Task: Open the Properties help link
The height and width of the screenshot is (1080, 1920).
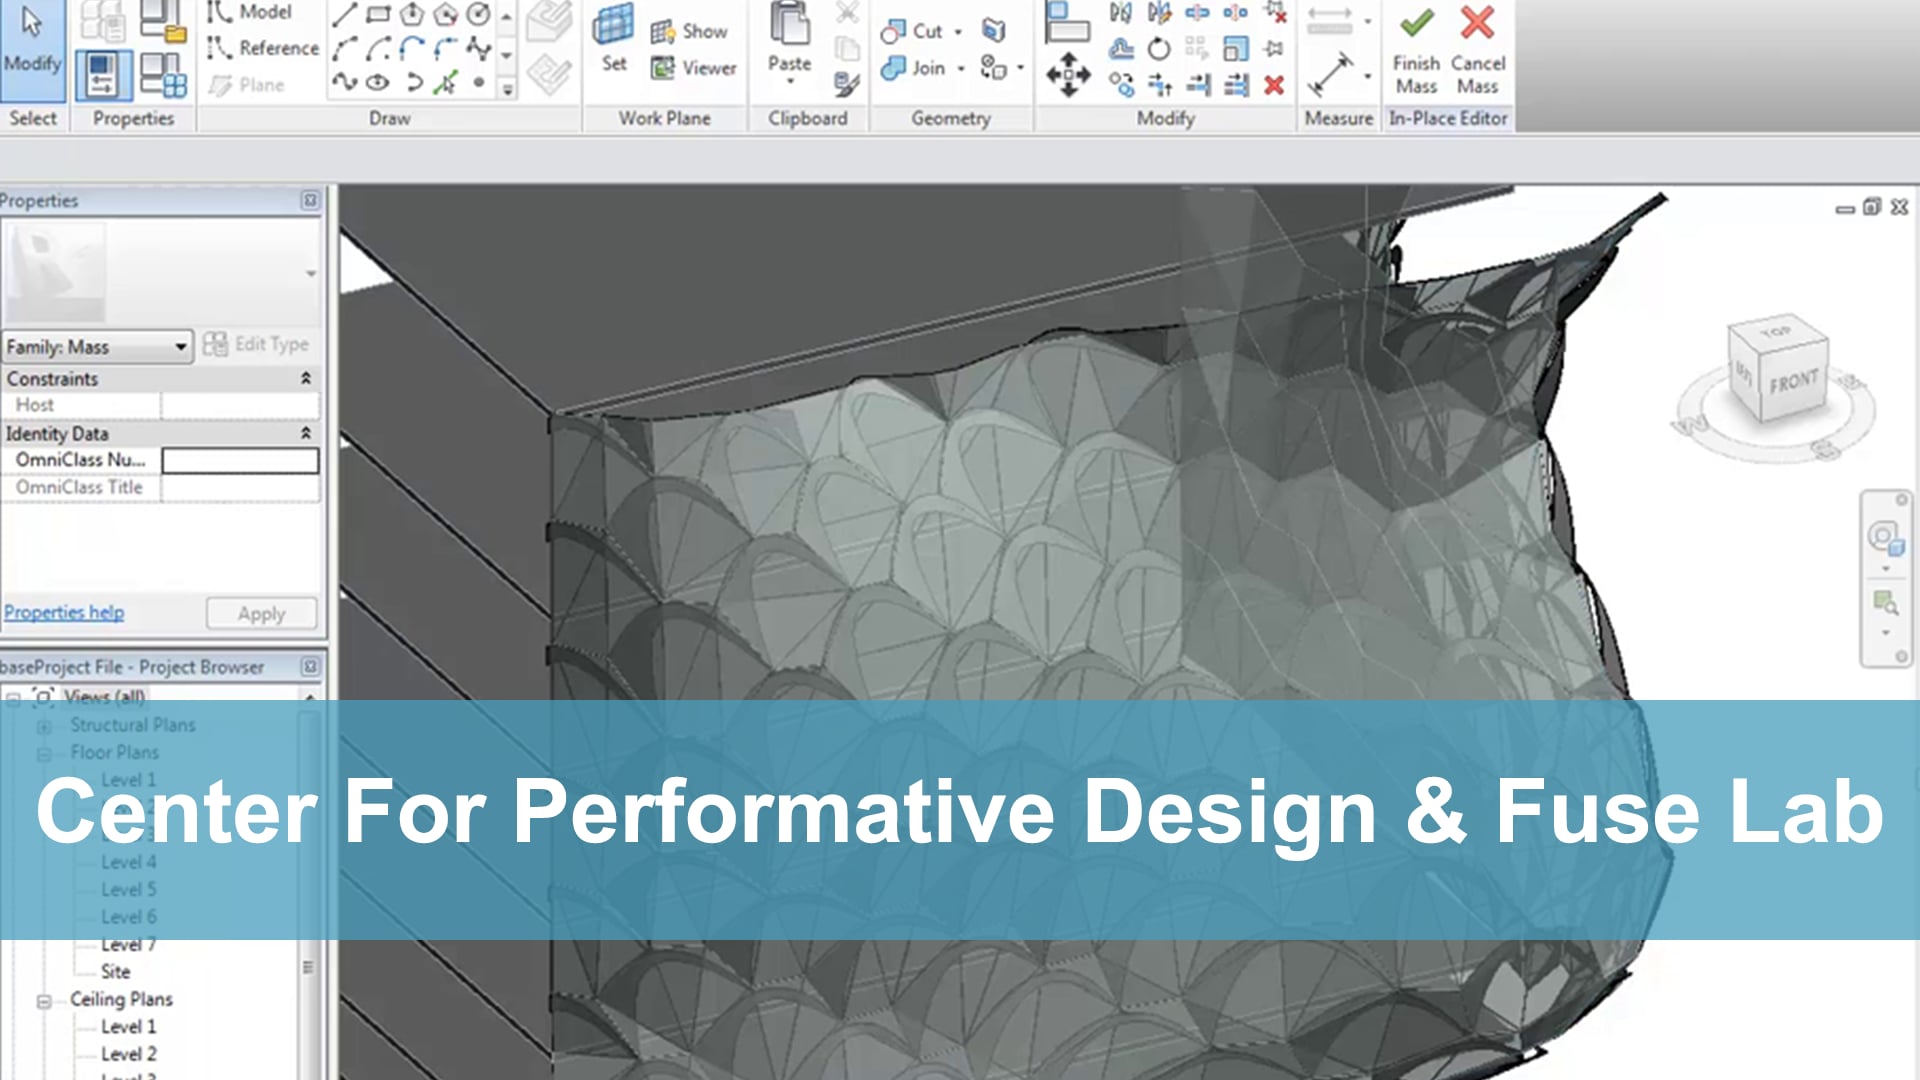Action: pyautogui.click(x=64, y=611)
